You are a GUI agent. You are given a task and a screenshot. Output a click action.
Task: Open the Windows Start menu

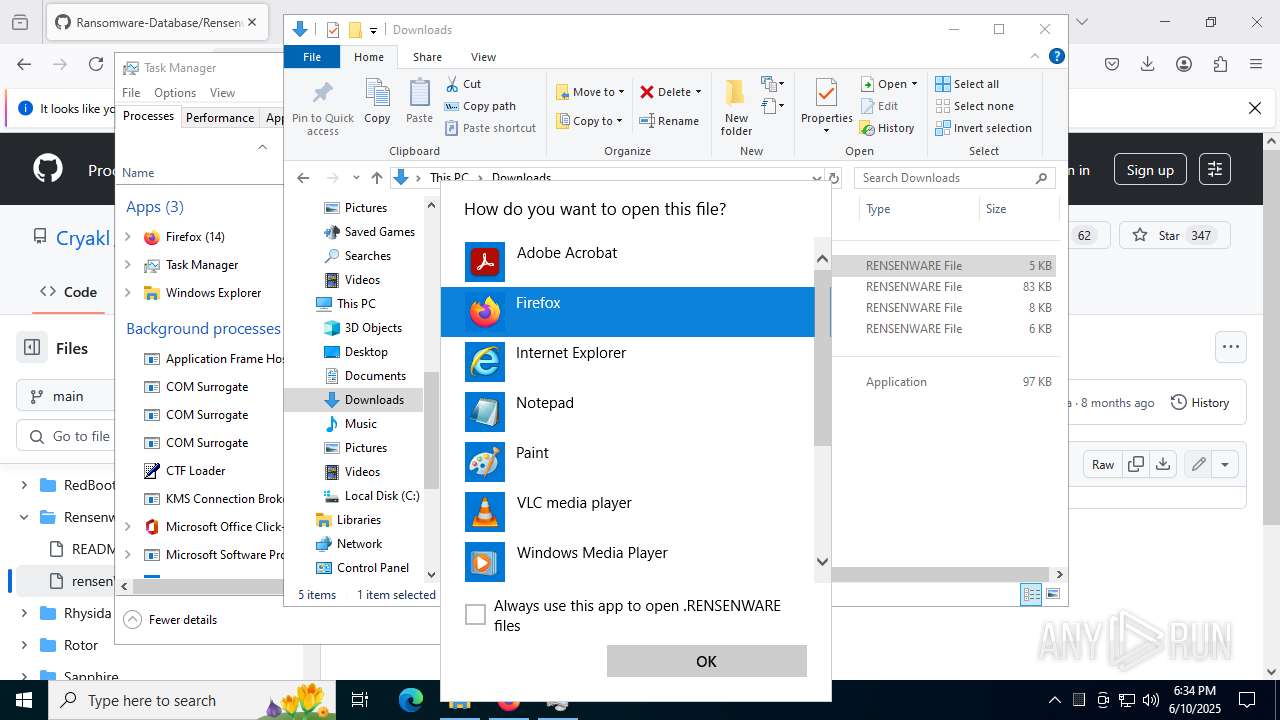pos(24,700)
